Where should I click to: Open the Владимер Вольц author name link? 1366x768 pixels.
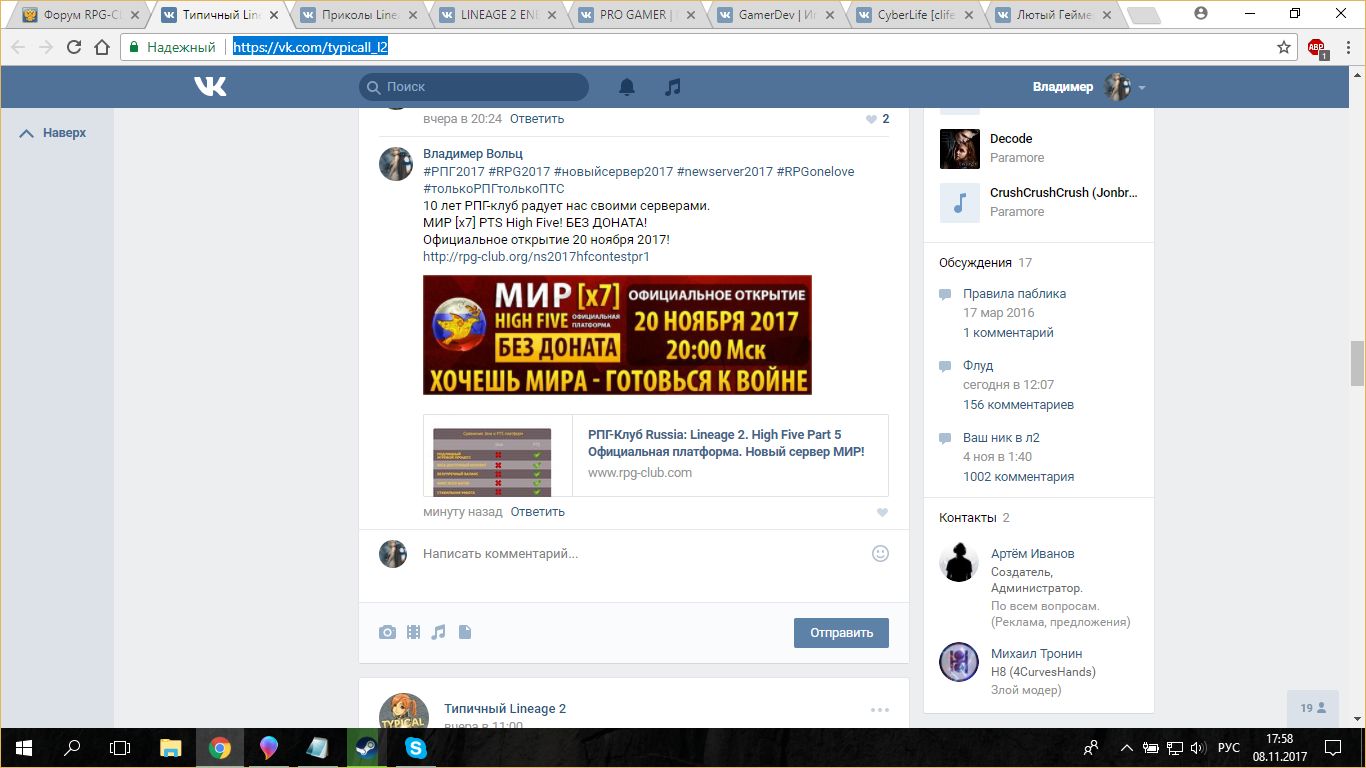473,154
